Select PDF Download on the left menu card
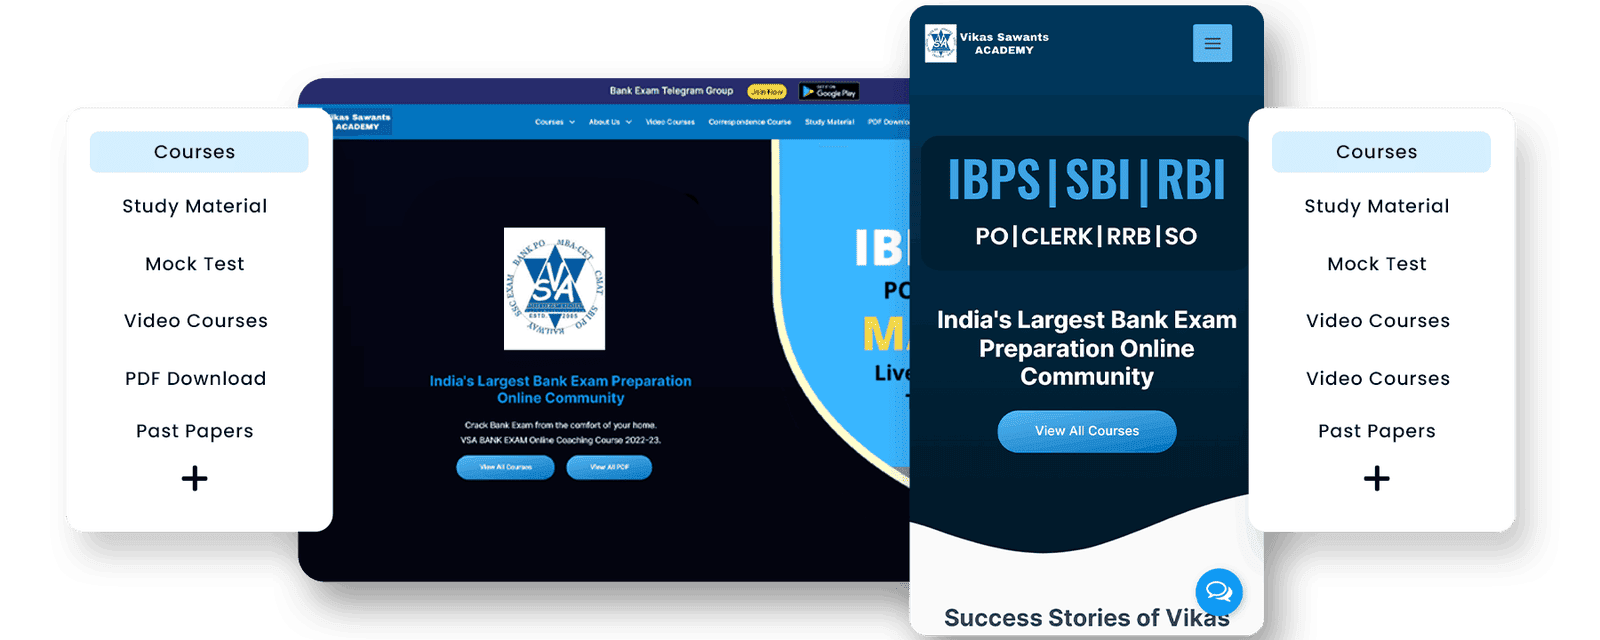The image size is (1600, 640). coord(196,379)
